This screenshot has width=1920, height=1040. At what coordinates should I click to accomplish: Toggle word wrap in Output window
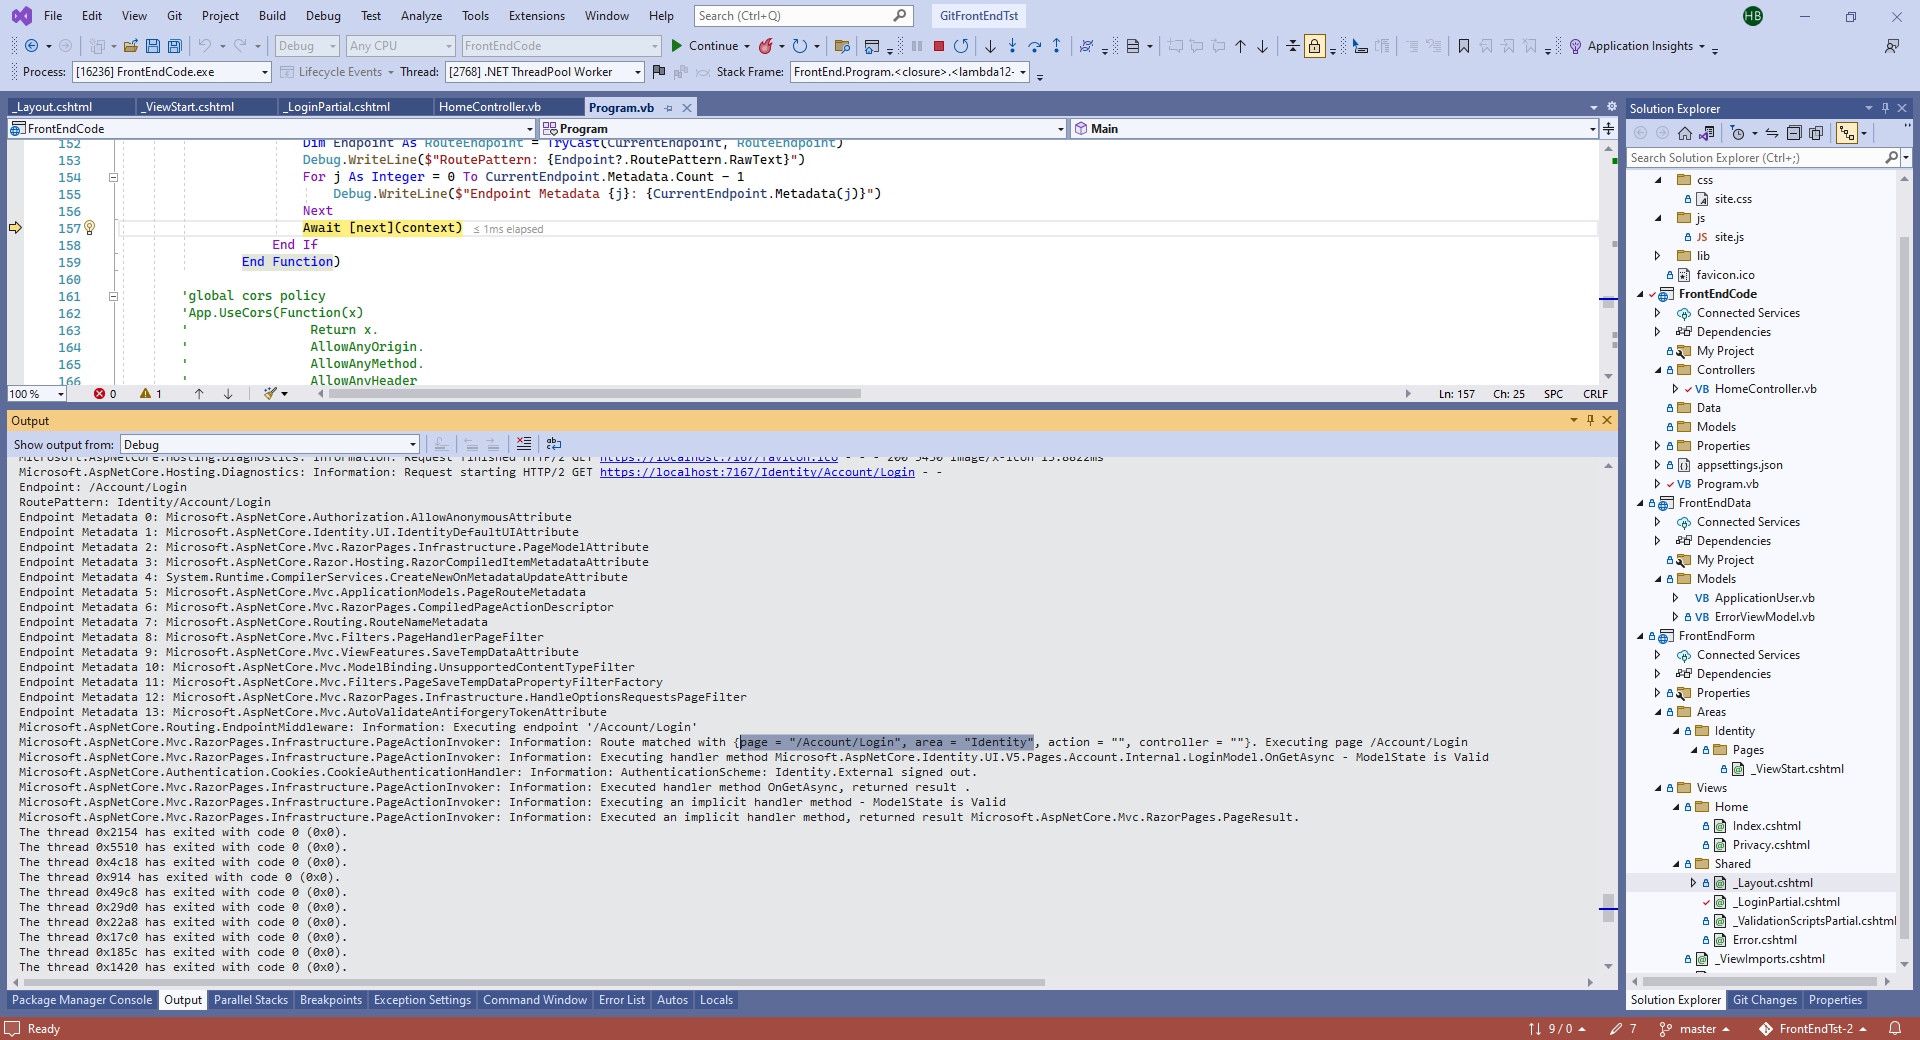[x=554, y=444]
